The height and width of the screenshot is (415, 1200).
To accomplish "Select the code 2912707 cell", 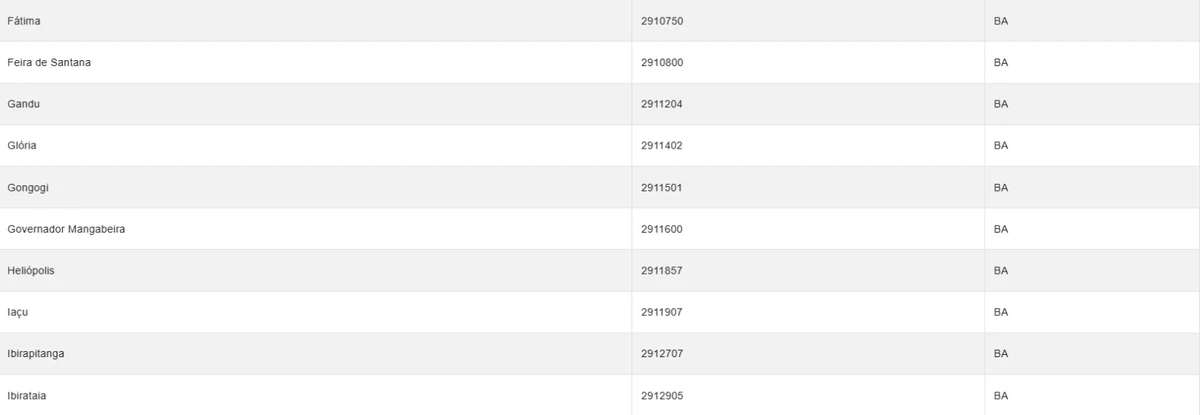I will [662, 354].
